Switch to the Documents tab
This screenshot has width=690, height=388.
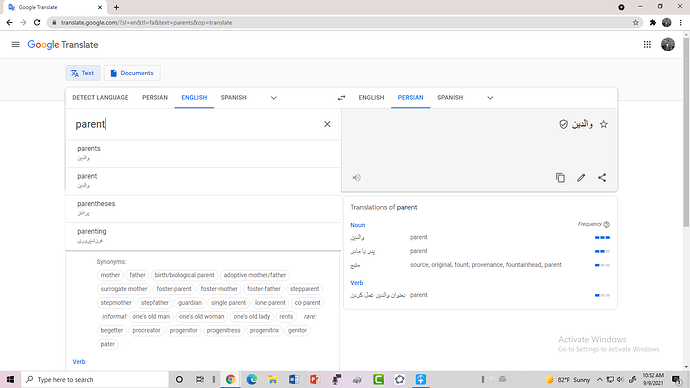132,73
